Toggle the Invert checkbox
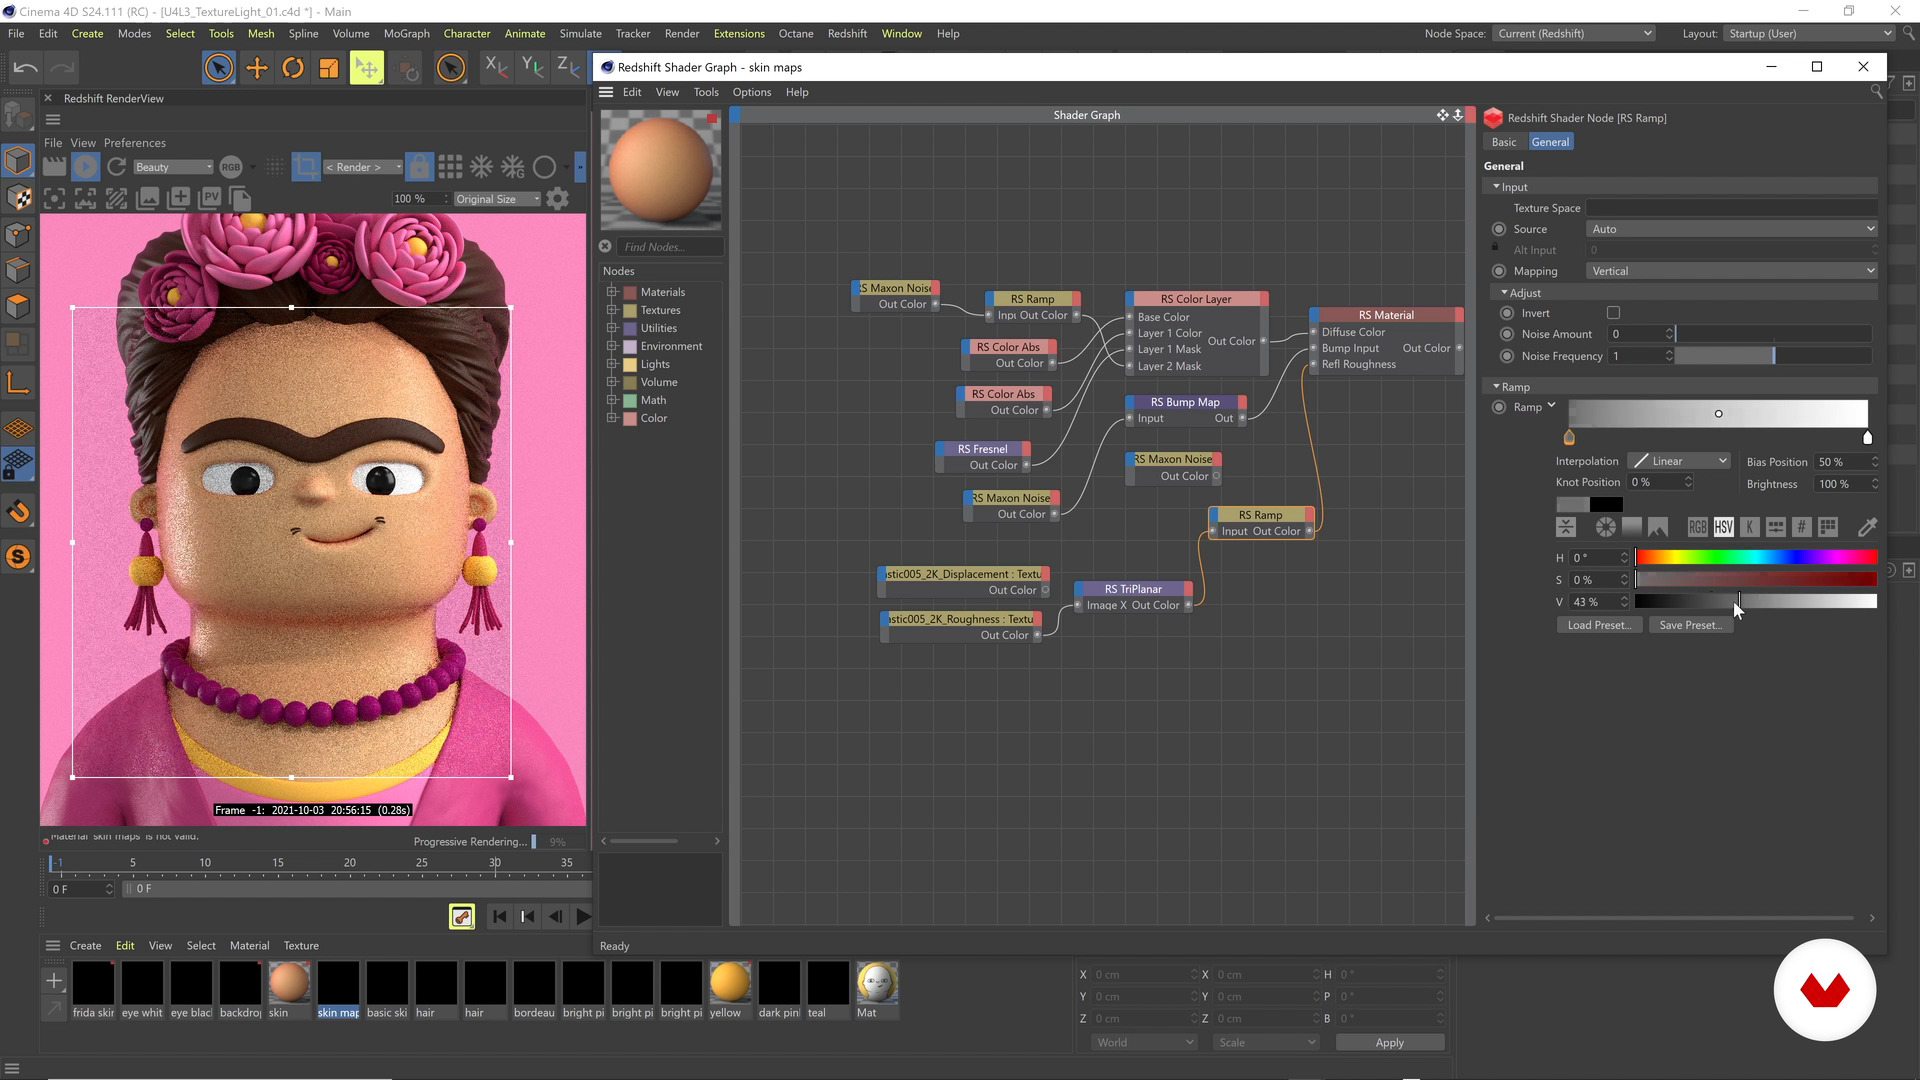The width and height of the screenshot is (1920, 1080). 1613,313
